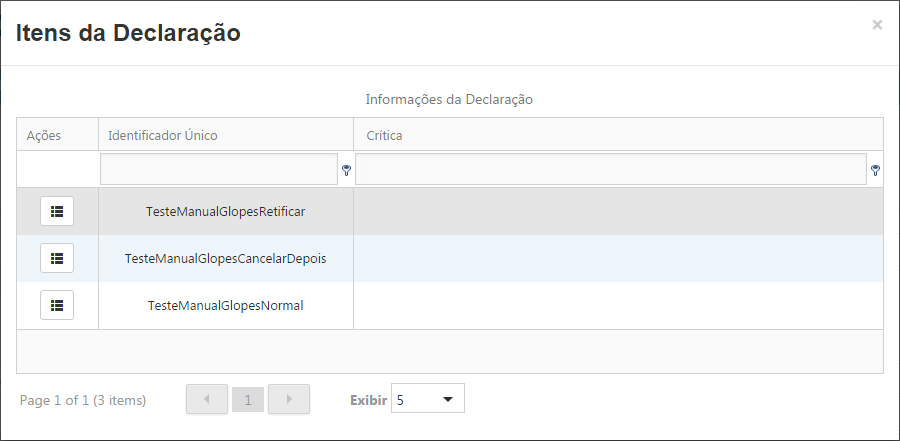Expand the Exibir page size dropdown
Image resolution: width=900 pixels, height=441 pixels.
pyautogui.click(x=427, y=399)
